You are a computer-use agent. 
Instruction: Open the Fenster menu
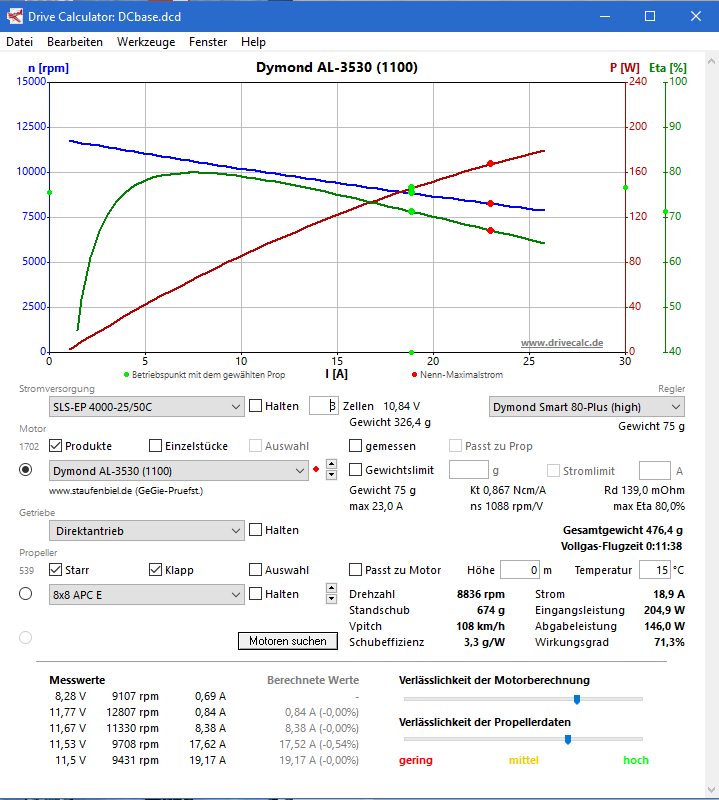[208, 42]
